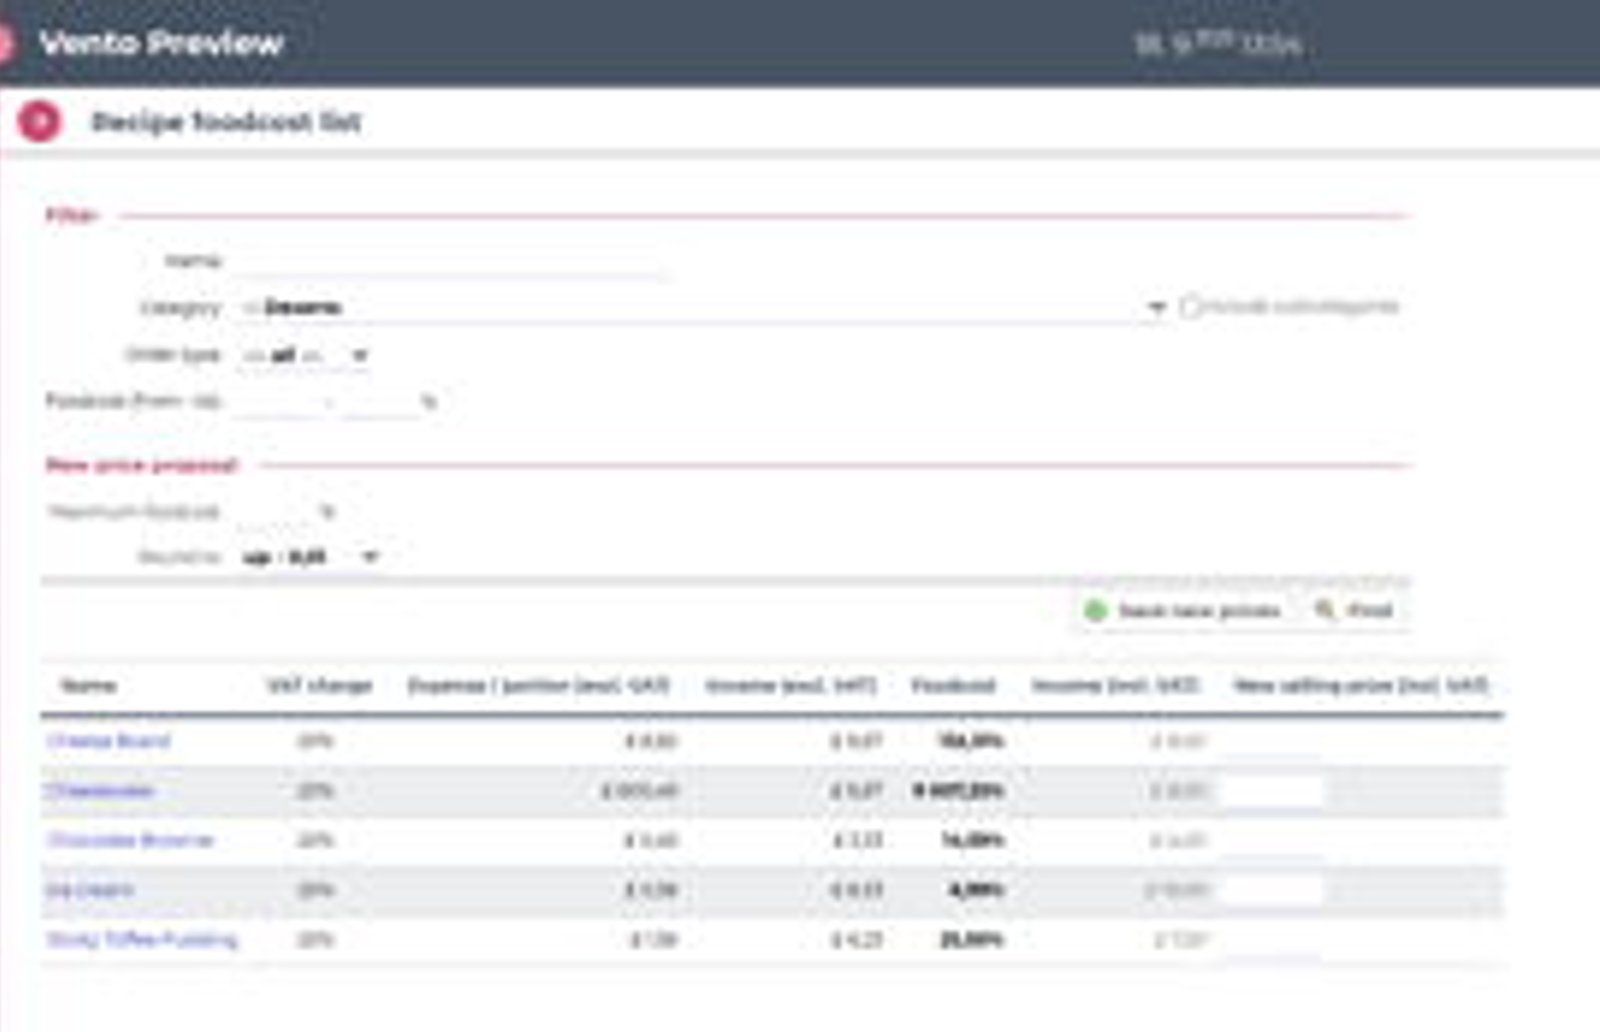Click the foodcost percentage in the Cheese Board row

970,741
